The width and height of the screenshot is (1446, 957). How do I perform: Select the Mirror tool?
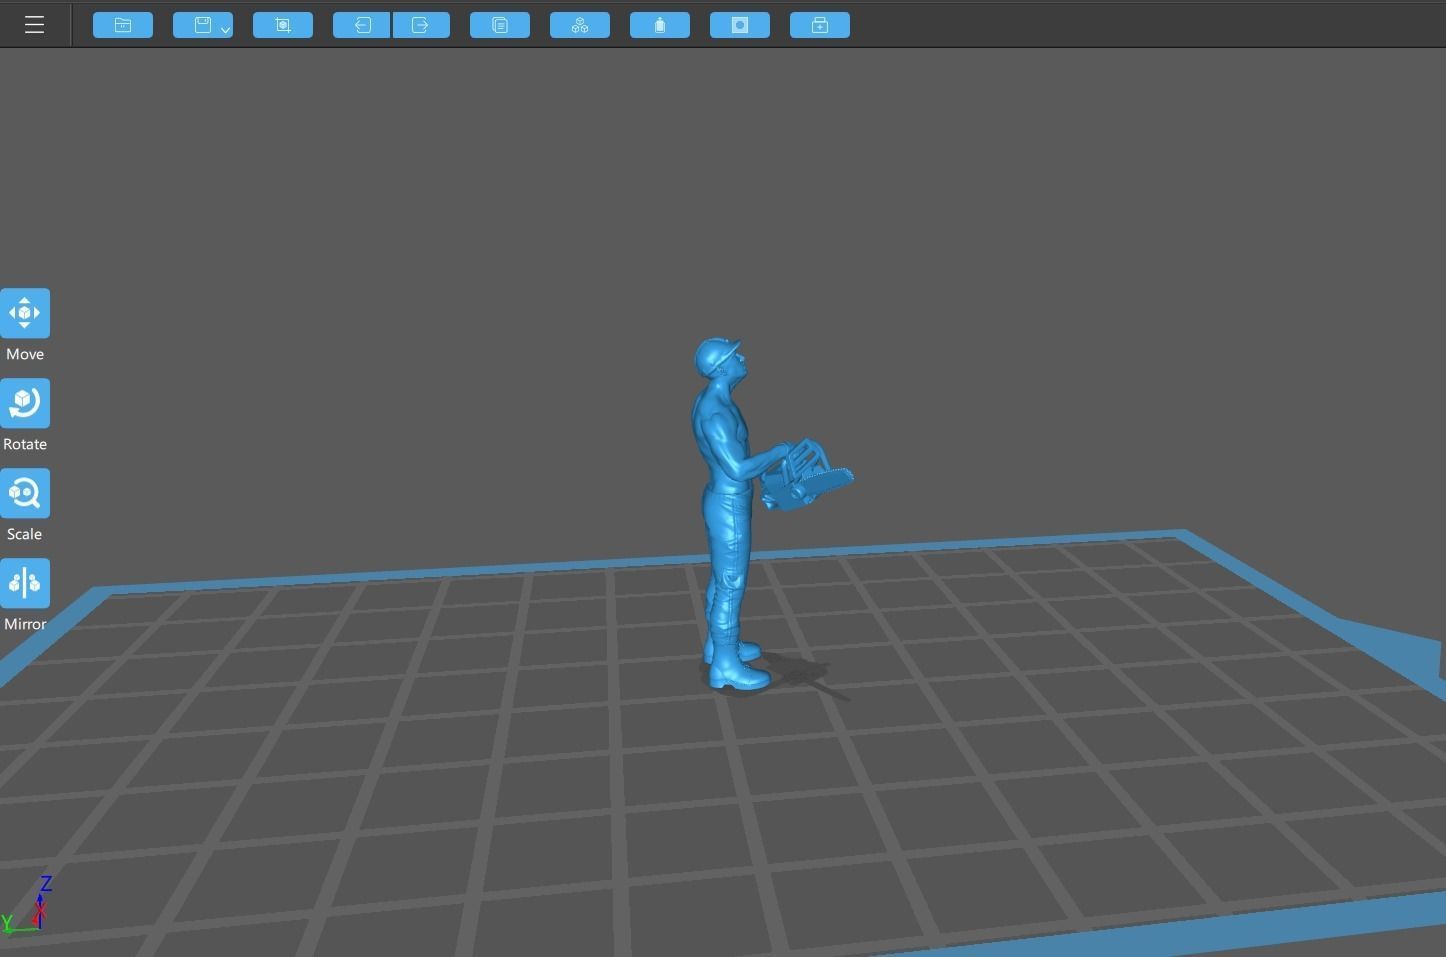coord(25,584)
